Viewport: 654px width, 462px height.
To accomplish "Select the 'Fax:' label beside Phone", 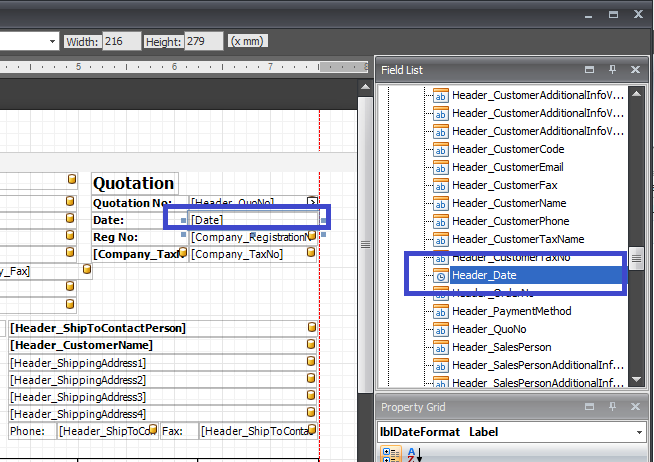I will point(179,431).
